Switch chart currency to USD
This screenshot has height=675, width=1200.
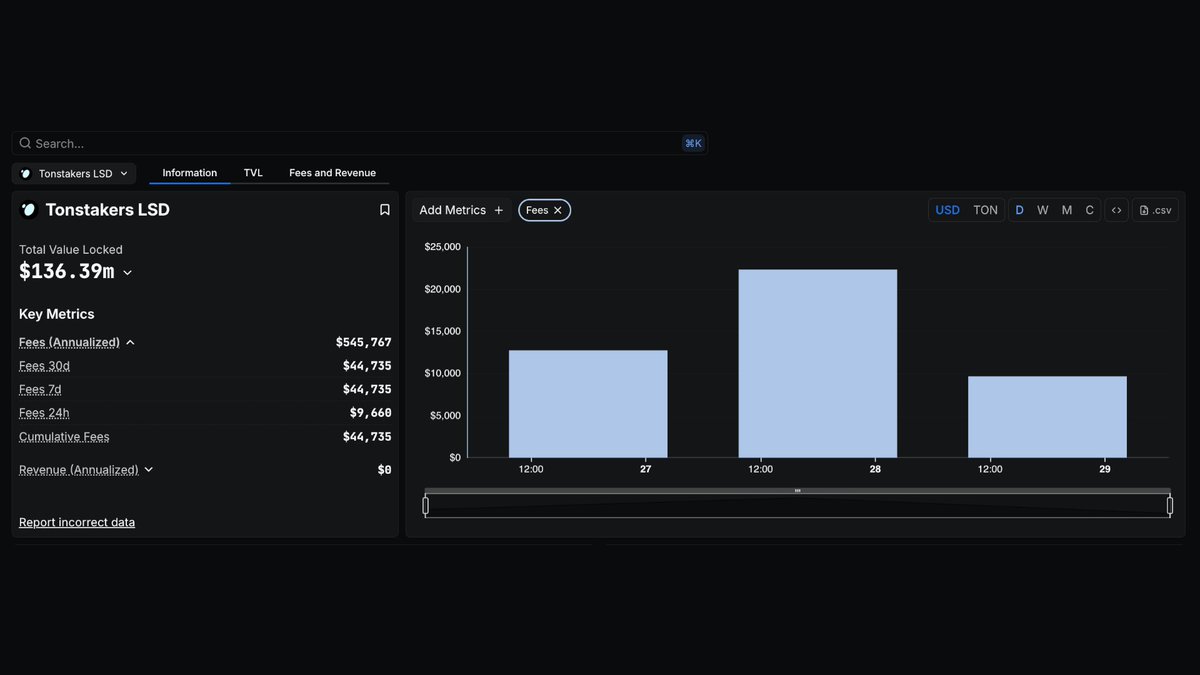[947, 210]
